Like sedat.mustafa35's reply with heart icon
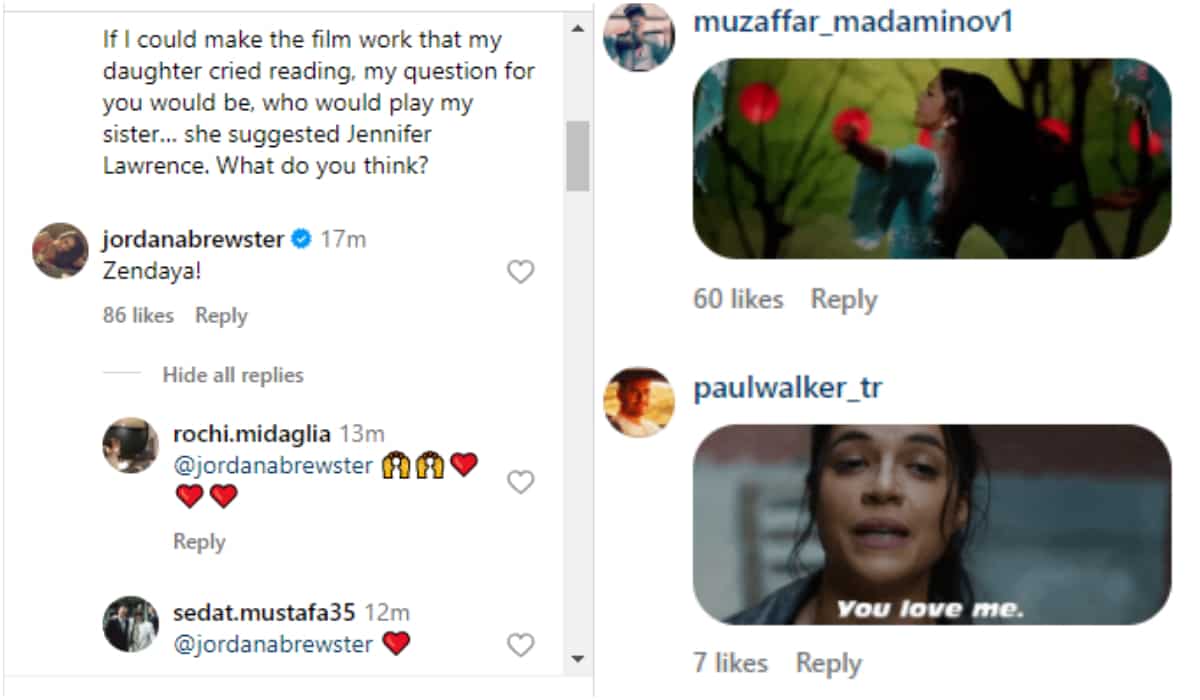Image resolution: width=1200 pixels, height=700 pixels. pyautogui.click(x=521, y=645)
